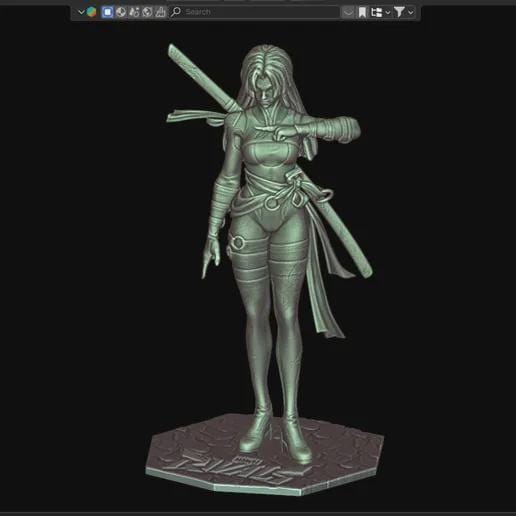The image size is (516, 516).
Task: Expand the display mode chevron
Action: [x=388, y=13]
